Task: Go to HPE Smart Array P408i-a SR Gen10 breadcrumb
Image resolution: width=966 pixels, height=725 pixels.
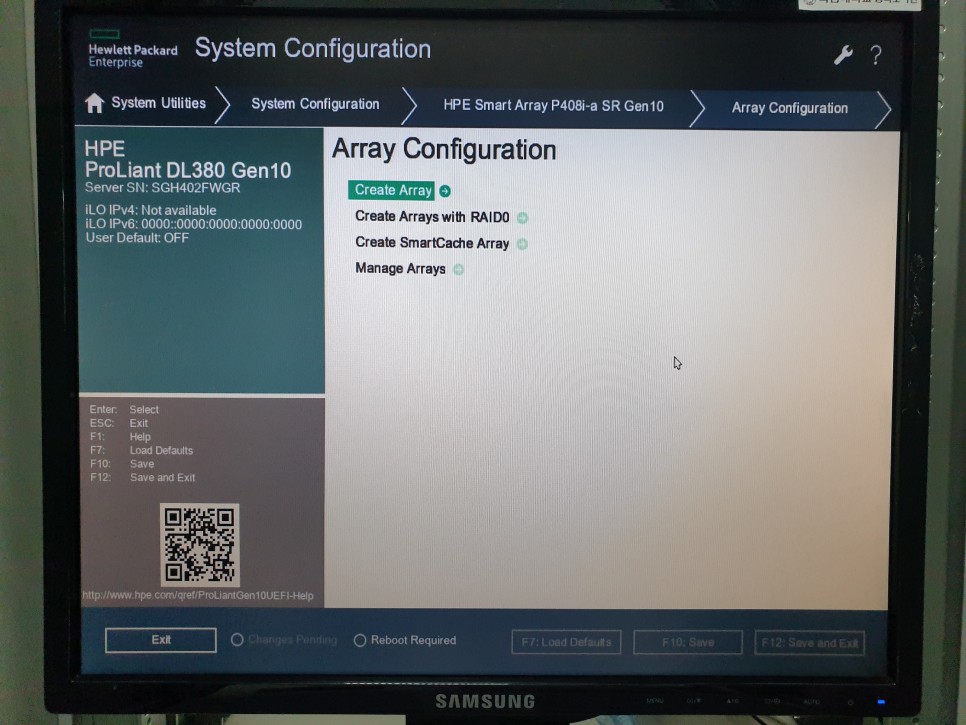Action: [553, 106]
